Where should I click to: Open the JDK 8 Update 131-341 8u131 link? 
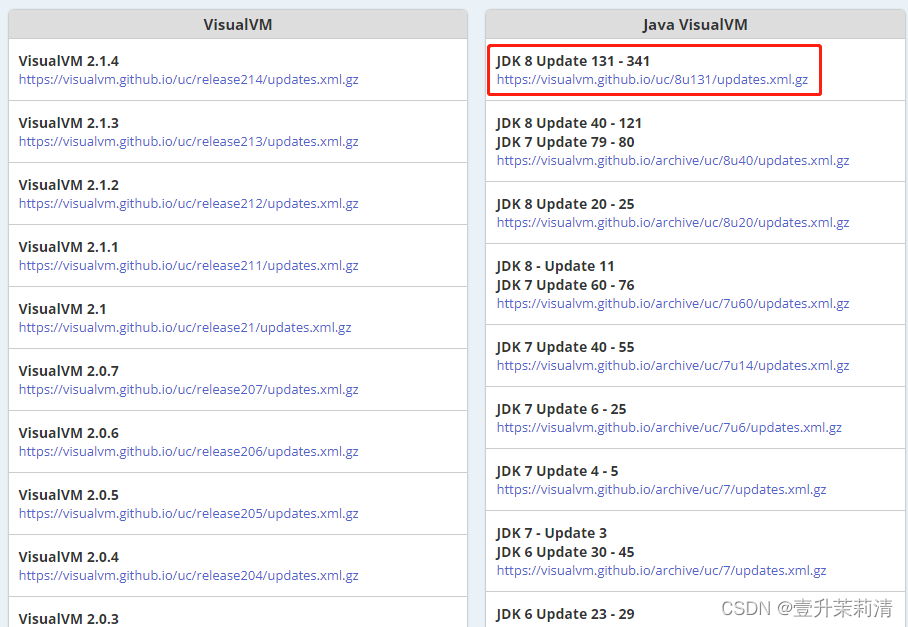tap(652, 79)
